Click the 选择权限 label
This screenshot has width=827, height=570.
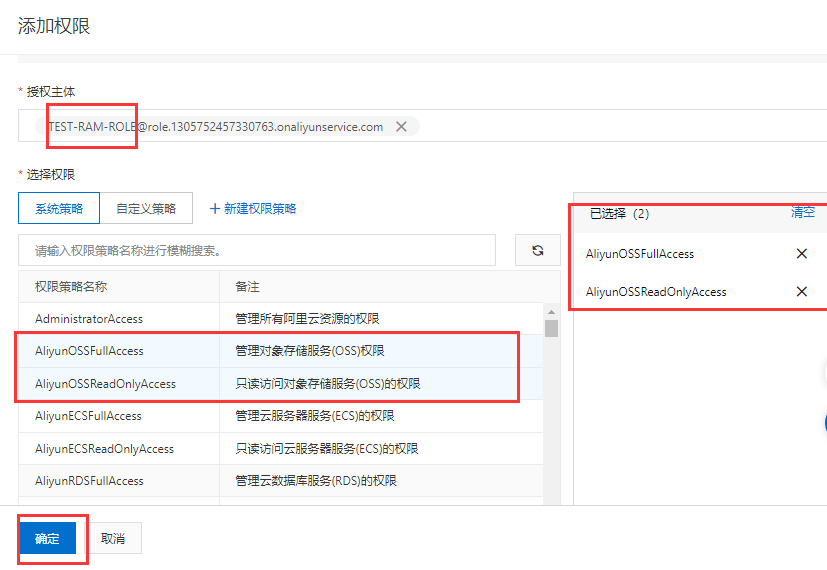(51, 174)
